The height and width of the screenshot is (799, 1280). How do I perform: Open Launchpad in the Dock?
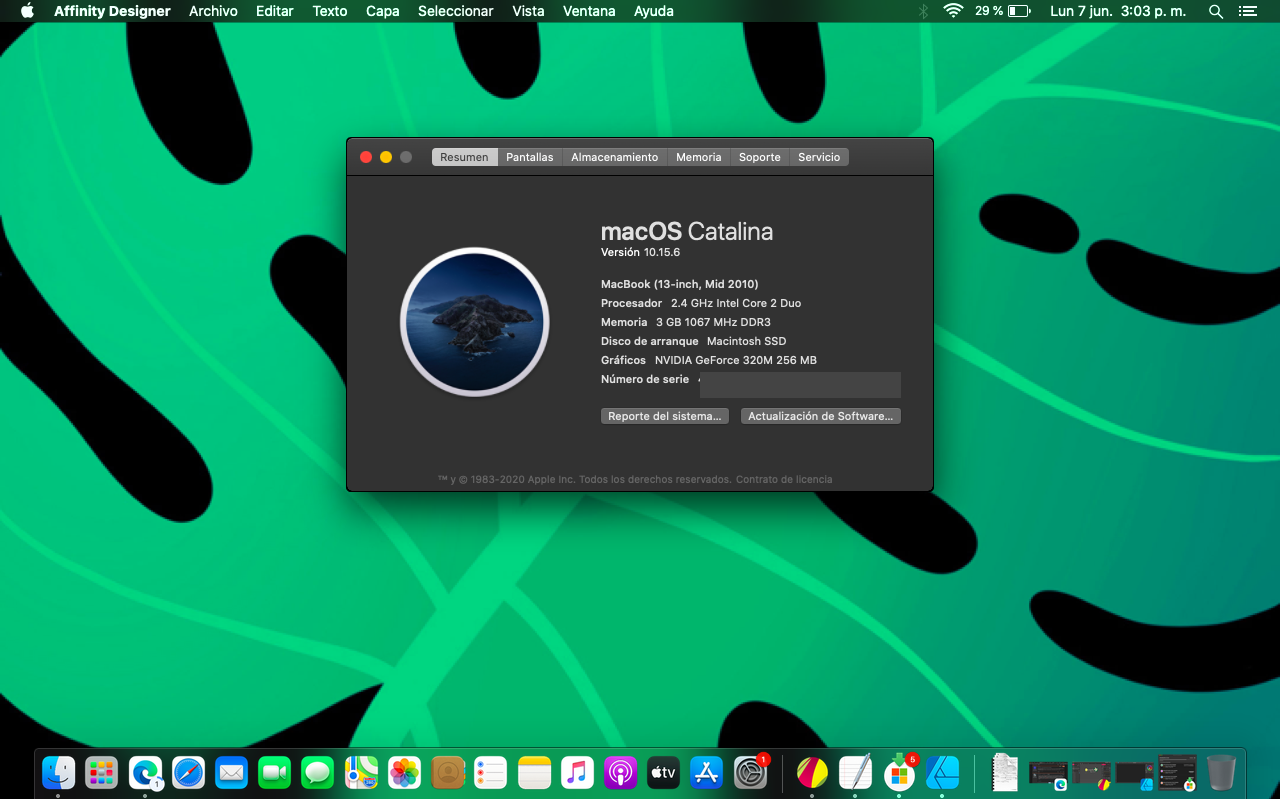[102, 772]
